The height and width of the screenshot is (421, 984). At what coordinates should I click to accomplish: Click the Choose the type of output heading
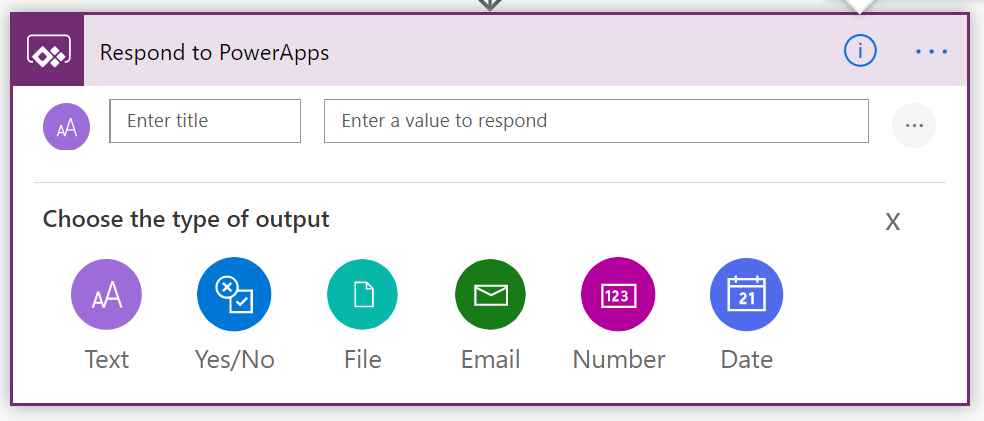186,220
